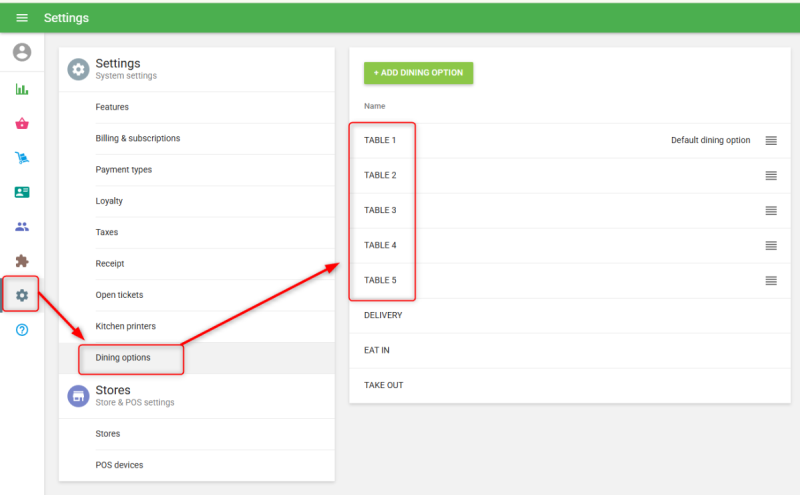Open the Inventory cart icon in sidebar
Image resolution: width=800 pixels, height=495 pixels.
(22, 158)
